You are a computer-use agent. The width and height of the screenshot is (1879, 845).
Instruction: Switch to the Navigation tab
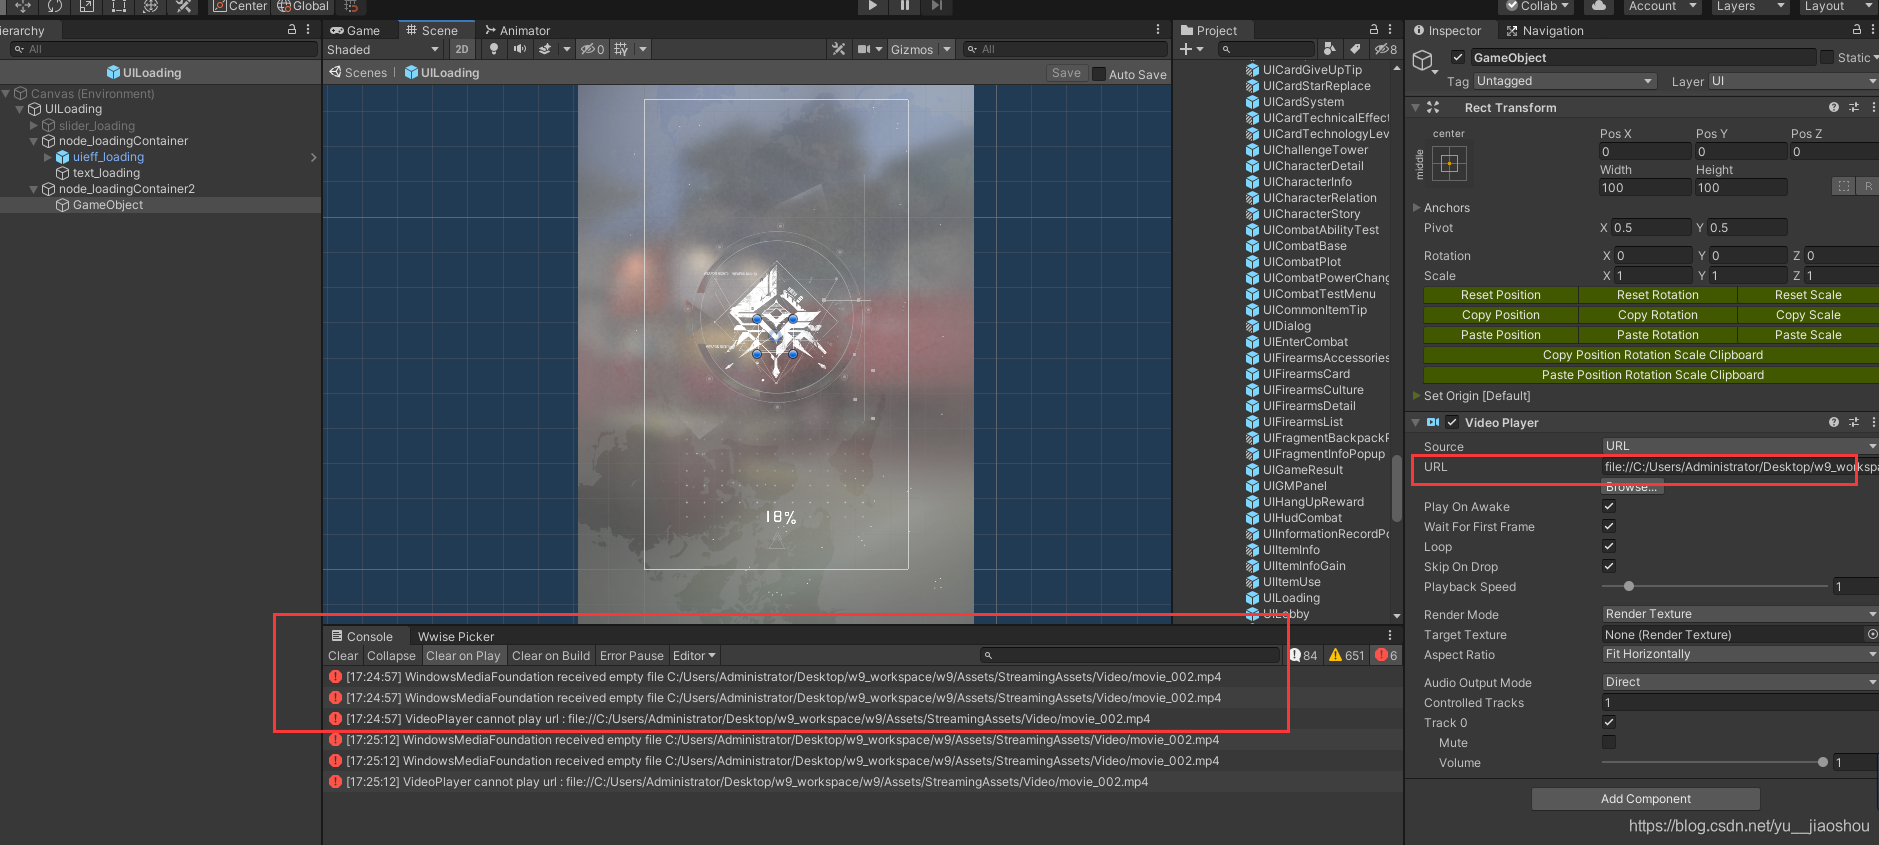1544,31
